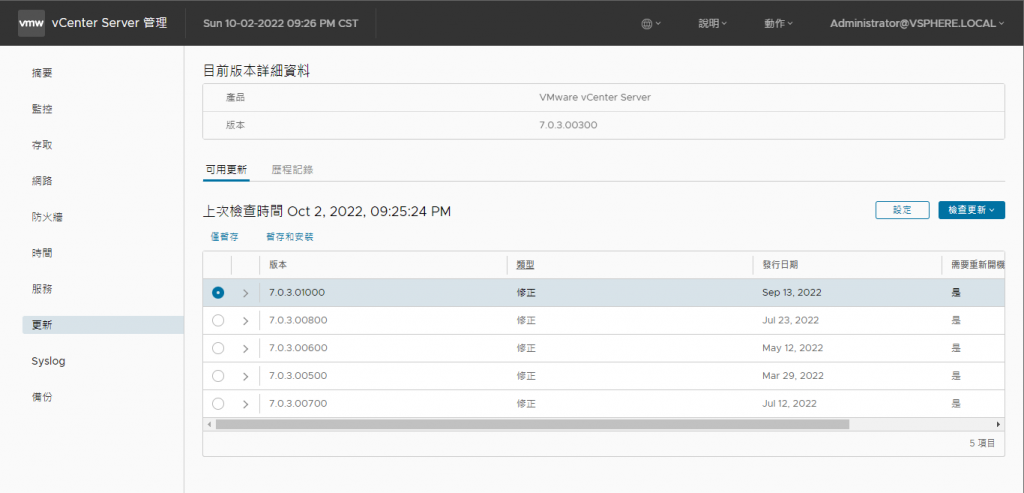Go to 防火牆 in the sidebar
The height and width of the screenshot is (493, 1024).
(x=47, y=217)
